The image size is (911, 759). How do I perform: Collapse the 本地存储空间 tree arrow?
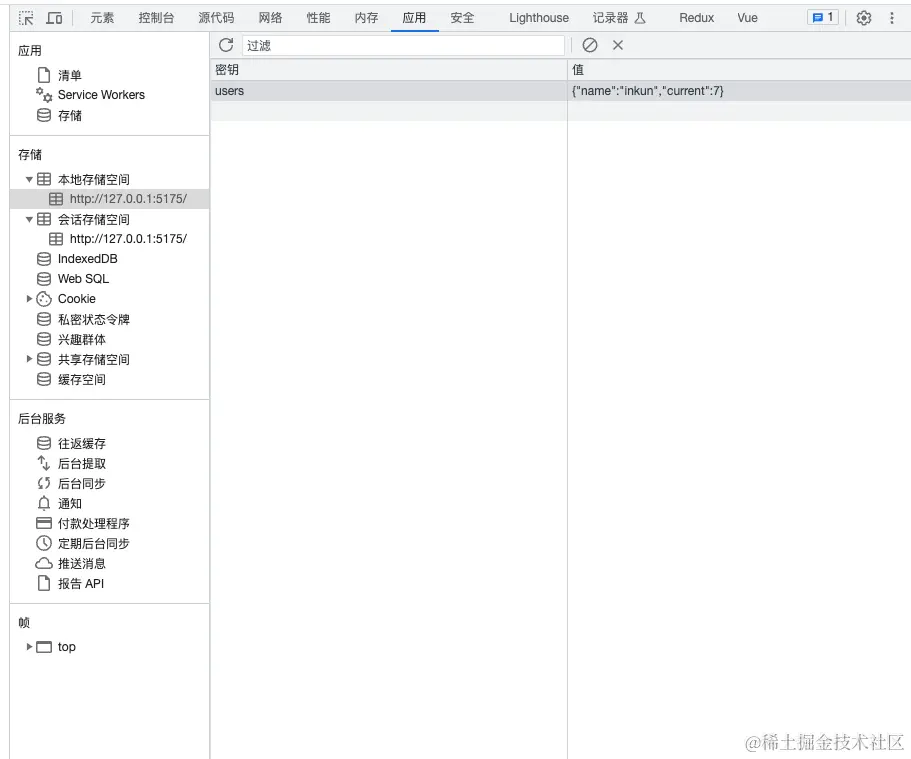(29, 180)
